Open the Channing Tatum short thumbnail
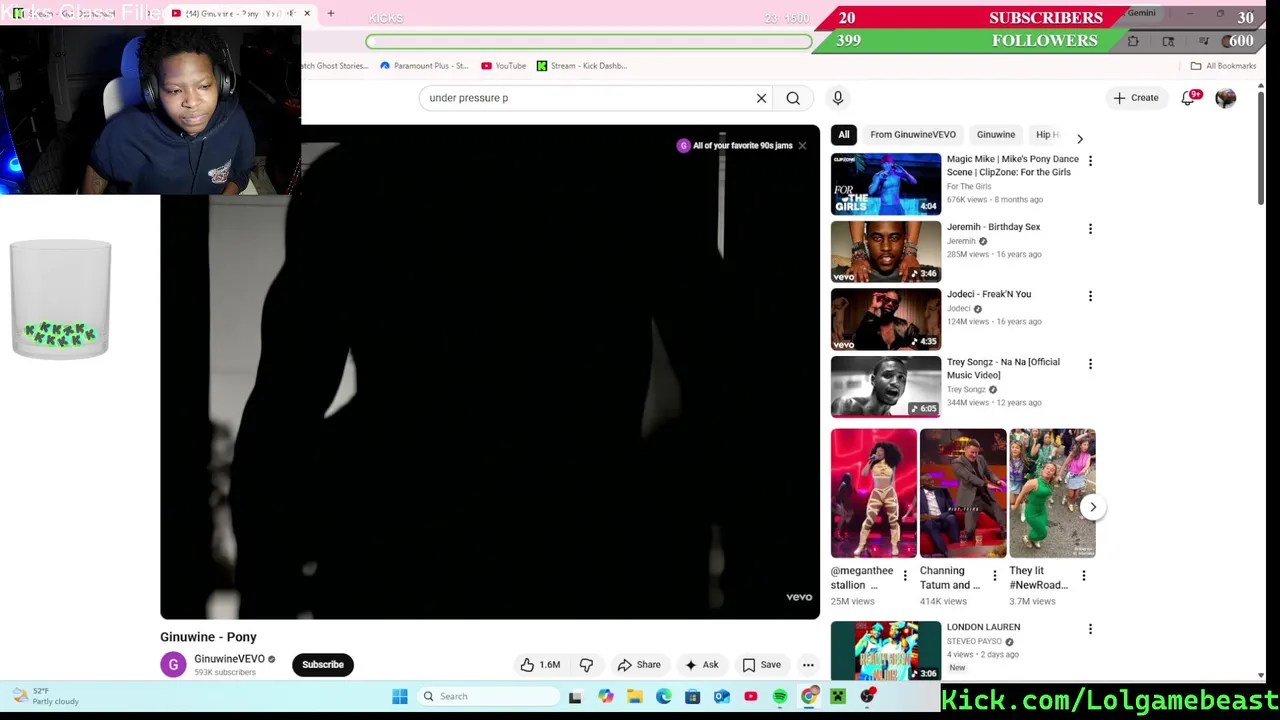 963,493
